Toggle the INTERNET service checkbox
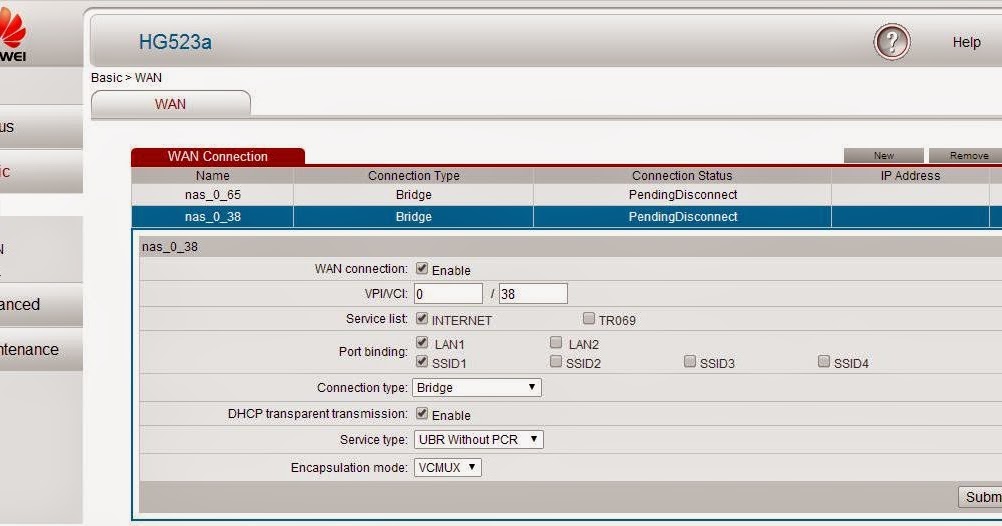This screenshot has width=1002, height=526. tap(422, 318)
